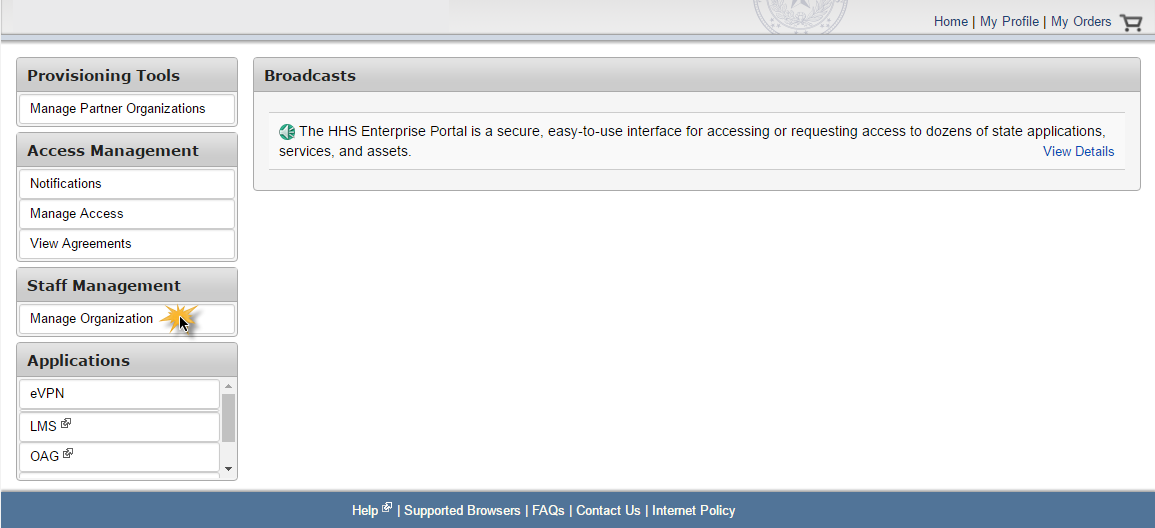Click the Applications list scroll down arrow
This screenshot has height=528, width=1155.
tap(228, 469)
